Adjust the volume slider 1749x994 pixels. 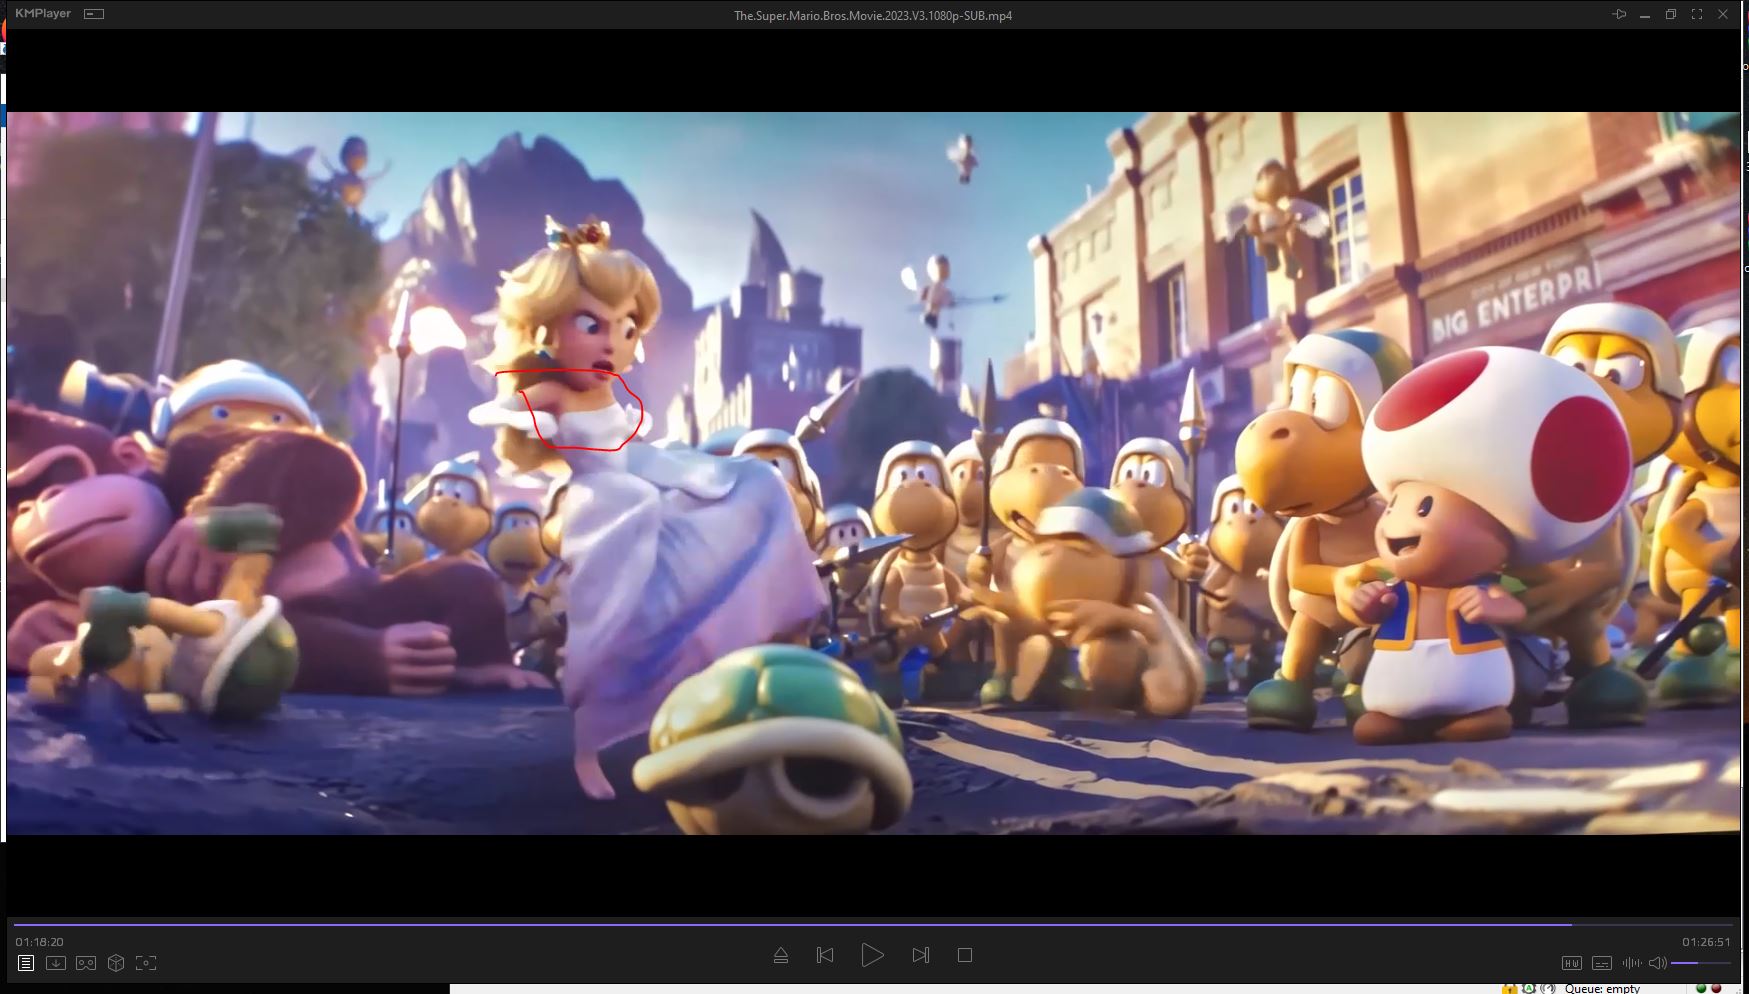point(1700,963)
